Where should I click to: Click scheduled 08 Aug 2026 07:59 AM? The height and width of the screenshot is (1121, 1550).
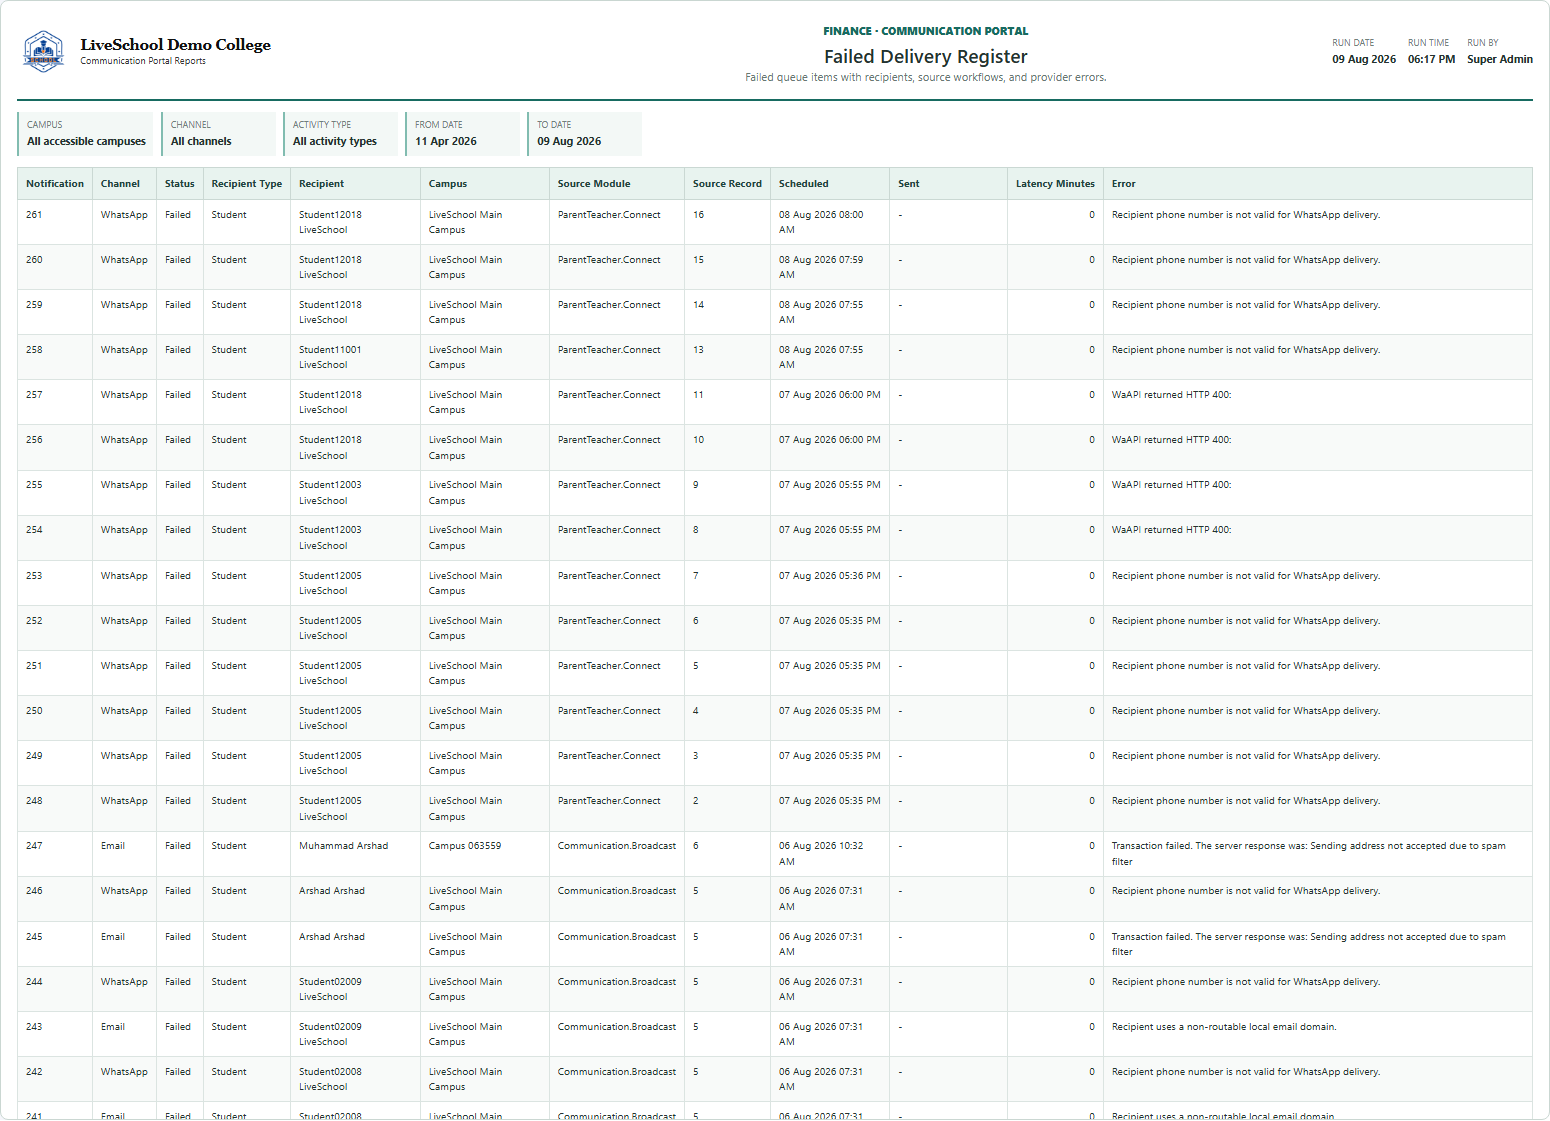(821, 267)
